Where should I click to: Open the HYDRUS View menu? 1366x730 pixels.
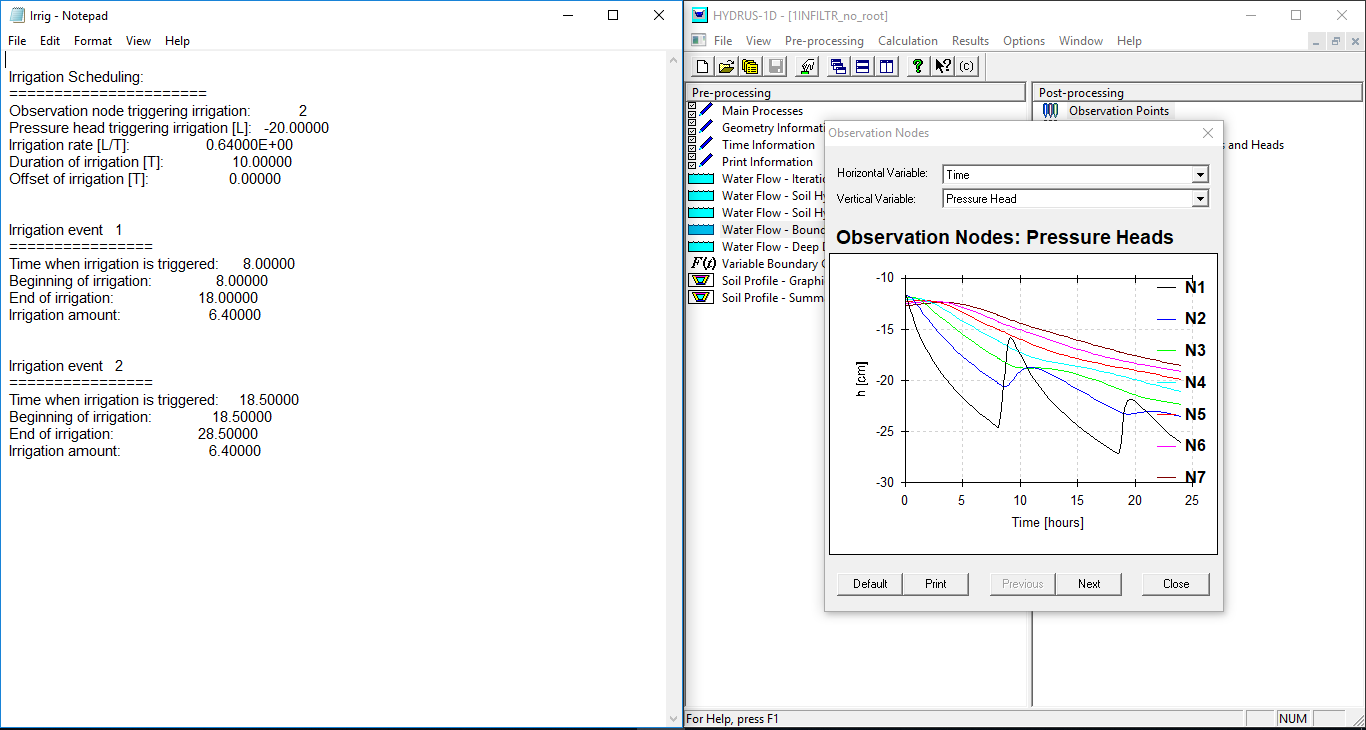(758, 41)
